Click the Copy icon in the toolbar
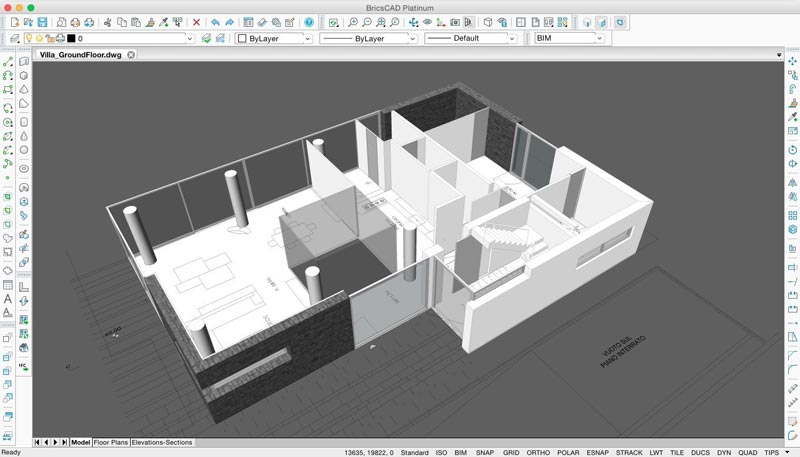The image size is (800, 457). click(x=122, y=22)
